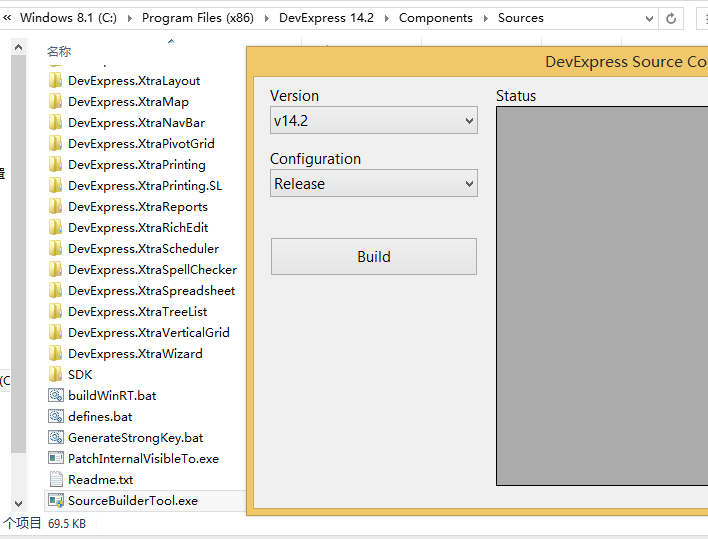
Task: Select DevExpress.XtraMap folder name
Action: pos(128,102)
